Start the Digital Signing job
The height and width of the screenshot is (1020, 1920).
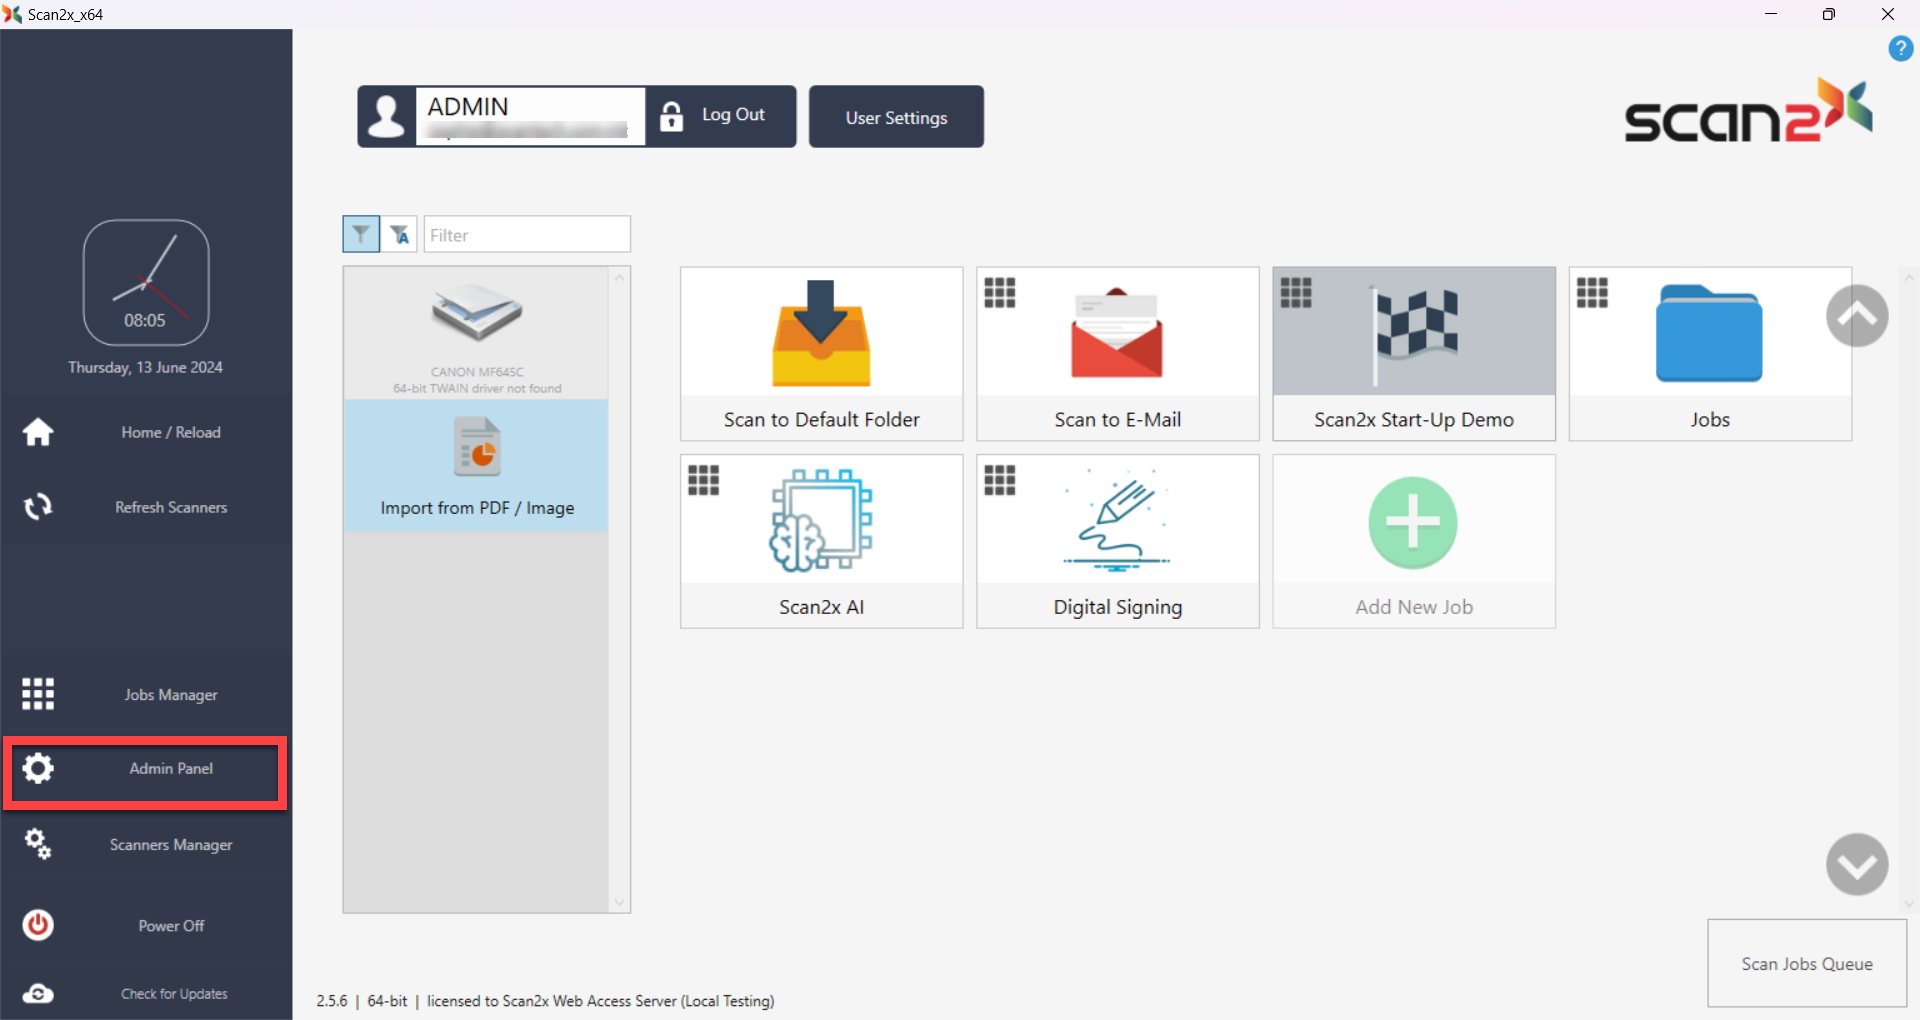pyautogui.click(x=1117, y=541)
